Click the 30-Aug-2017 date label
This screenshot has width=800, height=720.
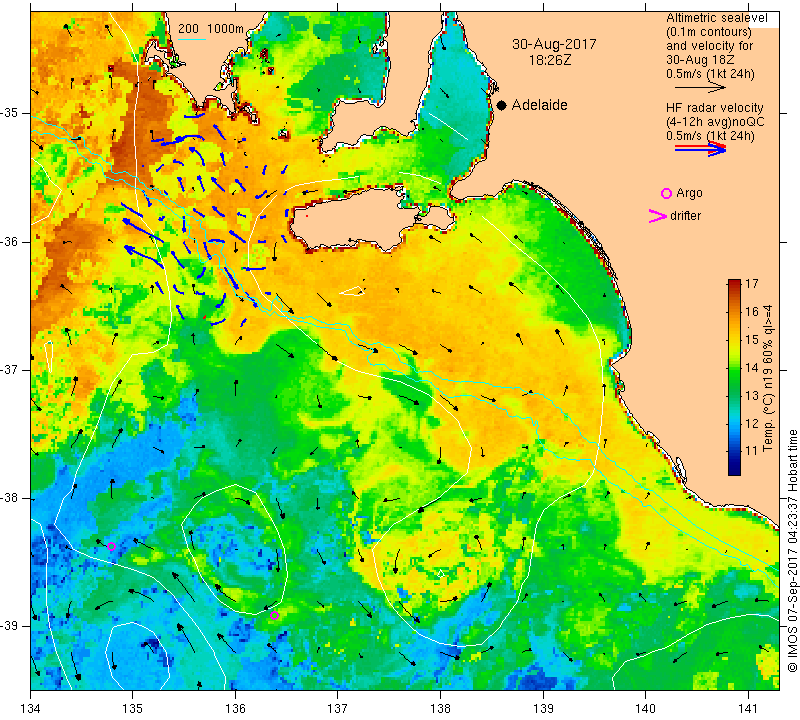[554, 44]
